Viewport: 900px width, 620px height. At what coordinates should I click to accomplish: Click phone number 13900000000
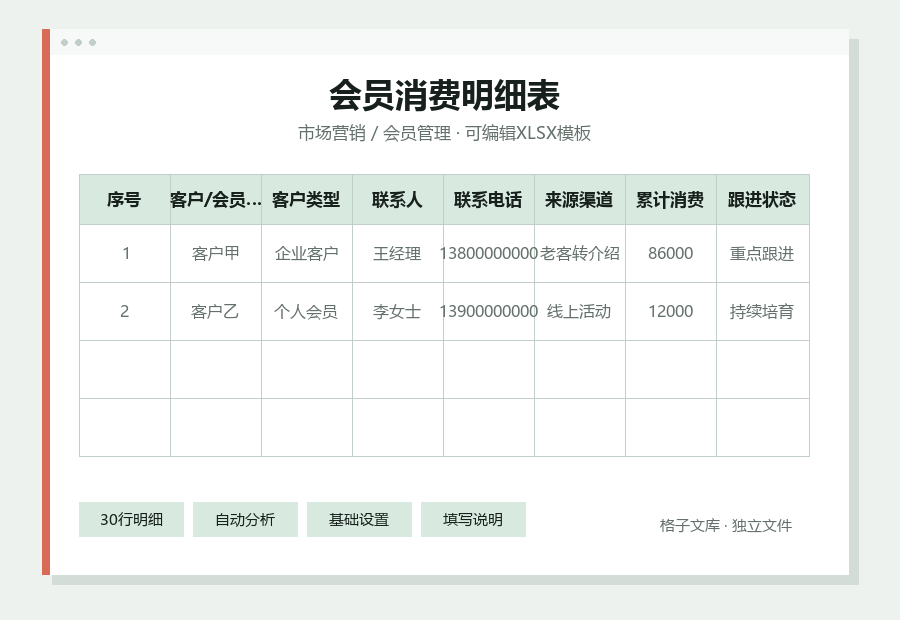[488, 311]
